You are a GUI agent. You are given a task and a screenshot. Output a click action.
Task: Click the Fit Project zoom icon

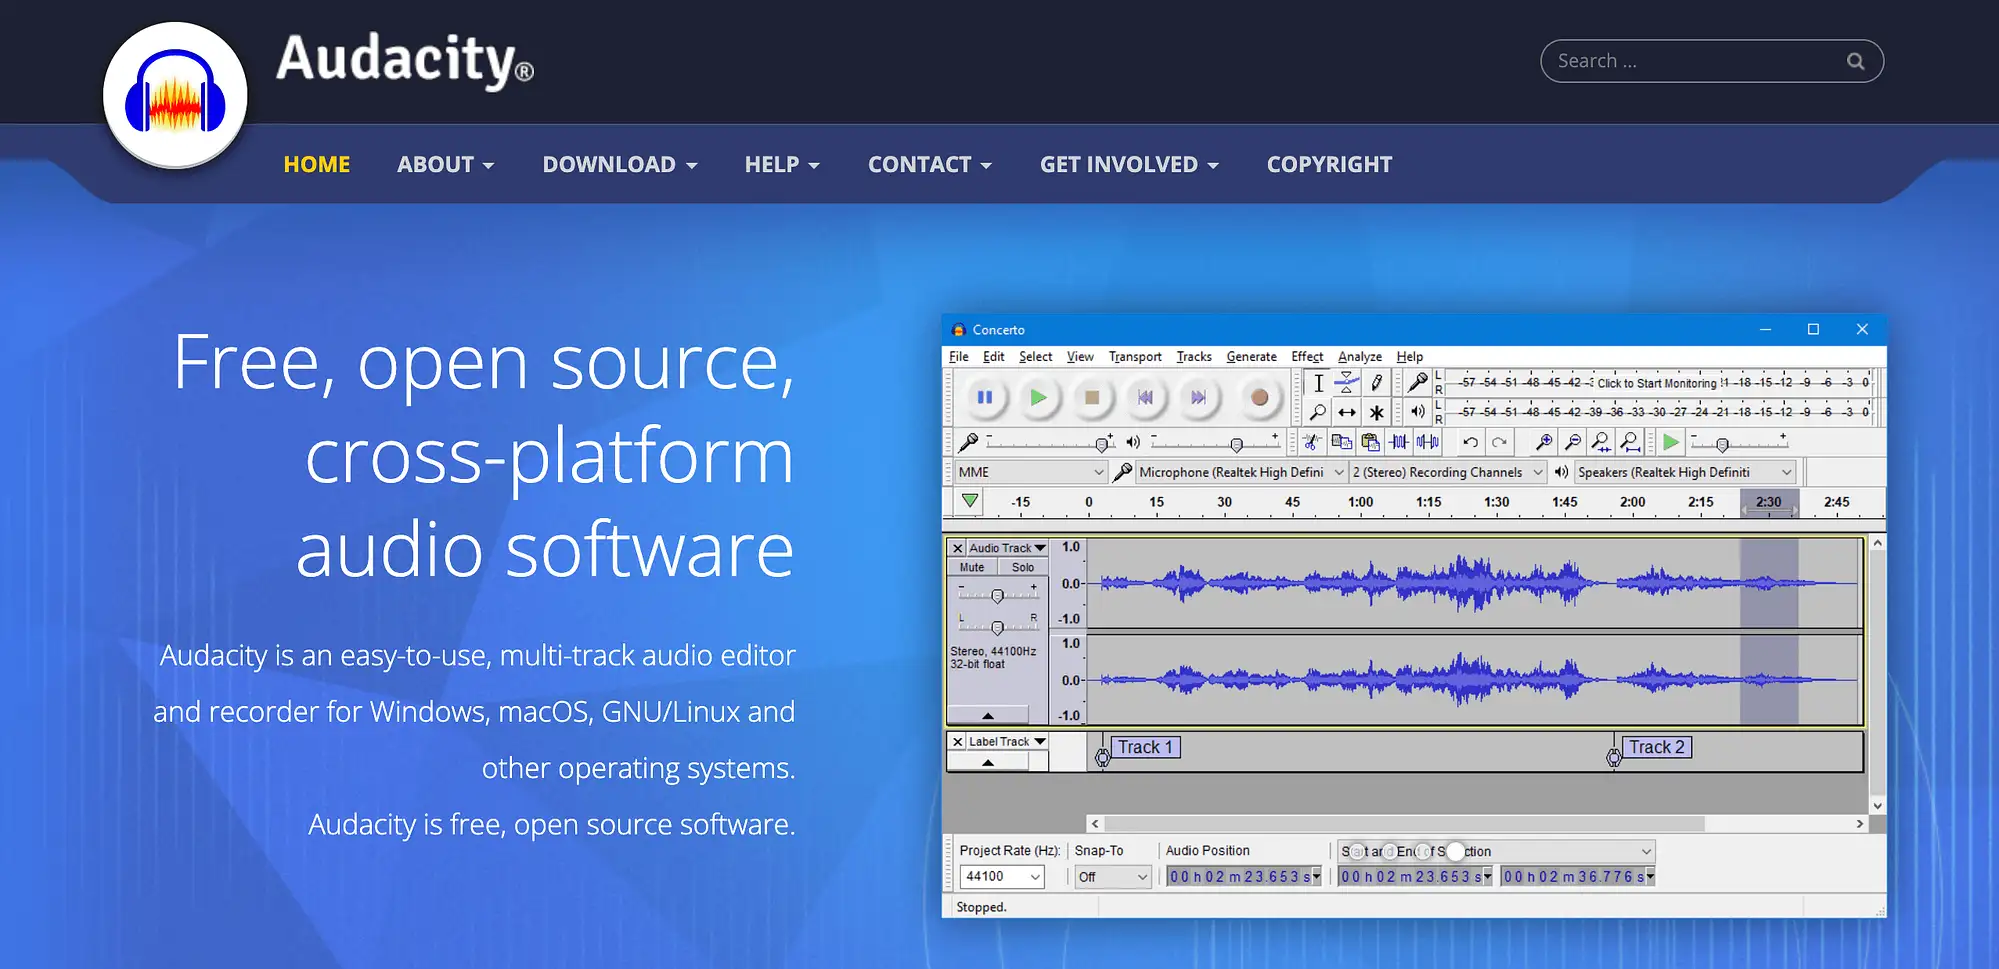[1631, 442]
